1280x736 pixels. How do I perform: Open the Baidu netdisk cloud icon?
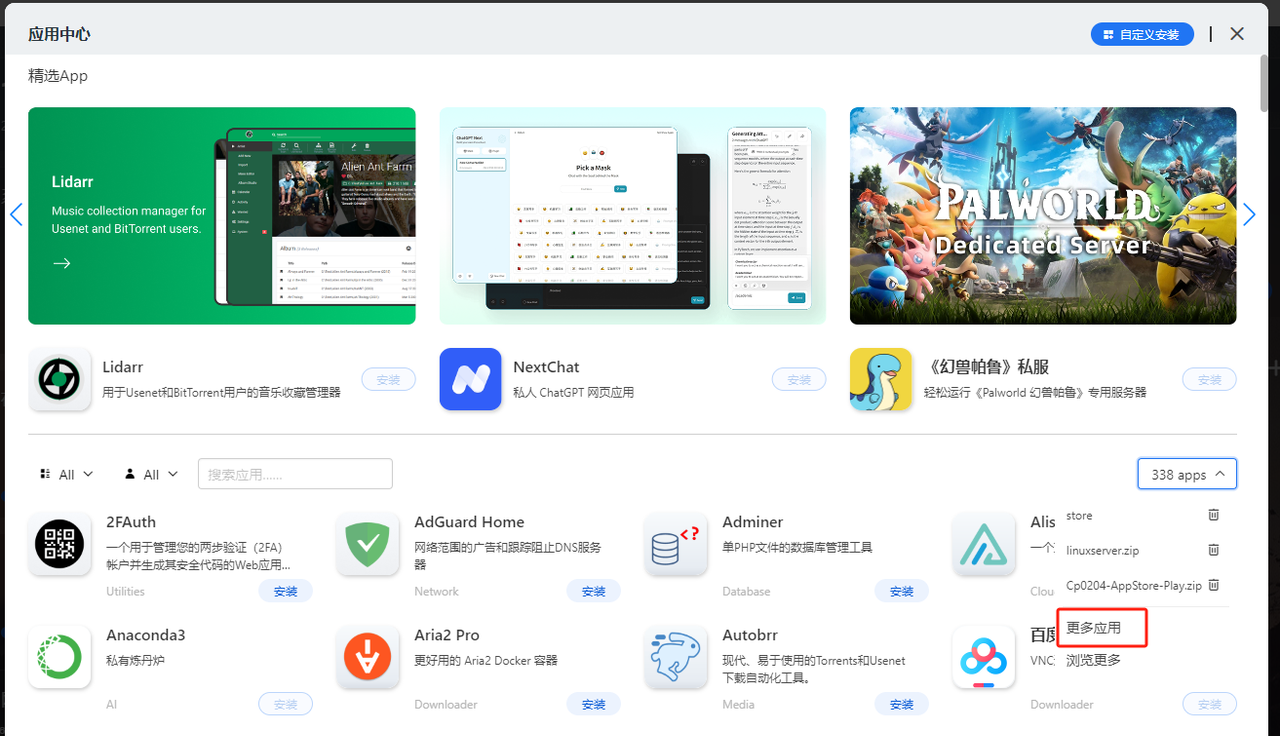point(983,657)
